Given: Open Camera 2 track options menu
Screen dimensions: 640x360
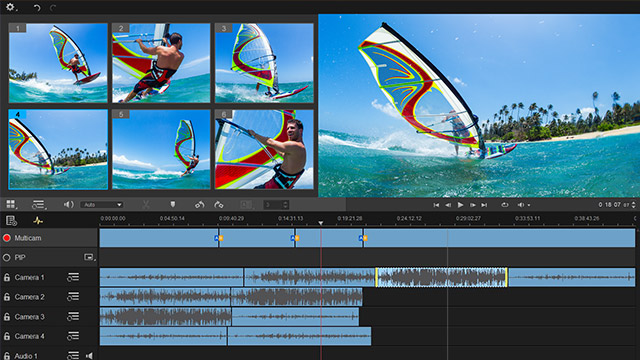Looking at the screenshot, I should coord(73,297).
